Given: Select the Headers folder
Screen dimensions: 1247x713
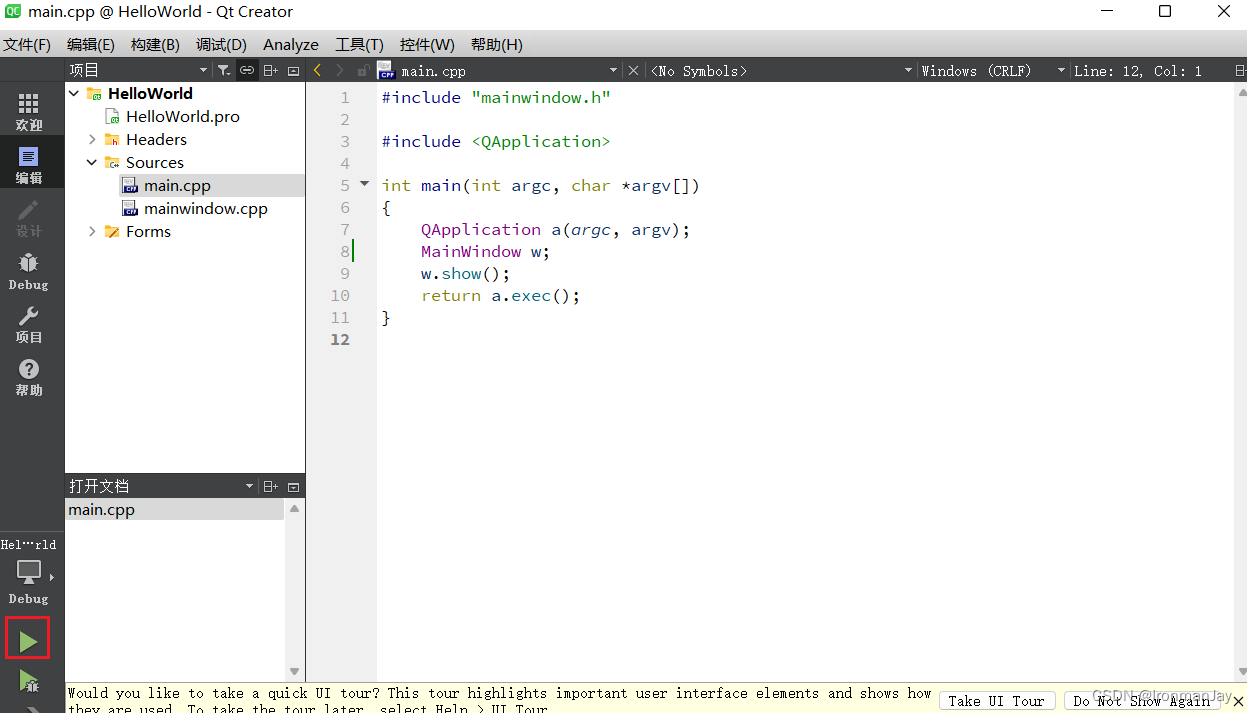Looking at the screenshot, I should tap(156, 139).
